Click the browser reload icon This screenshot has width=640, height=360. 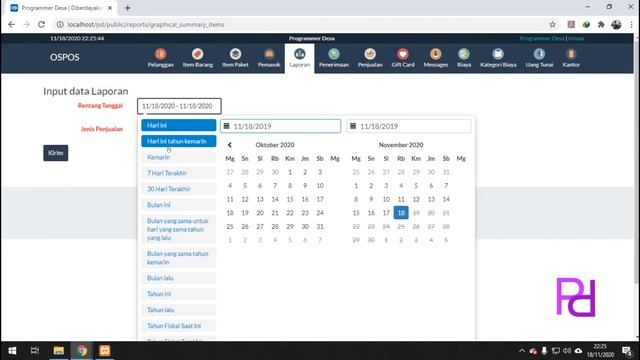coord(42,24)
